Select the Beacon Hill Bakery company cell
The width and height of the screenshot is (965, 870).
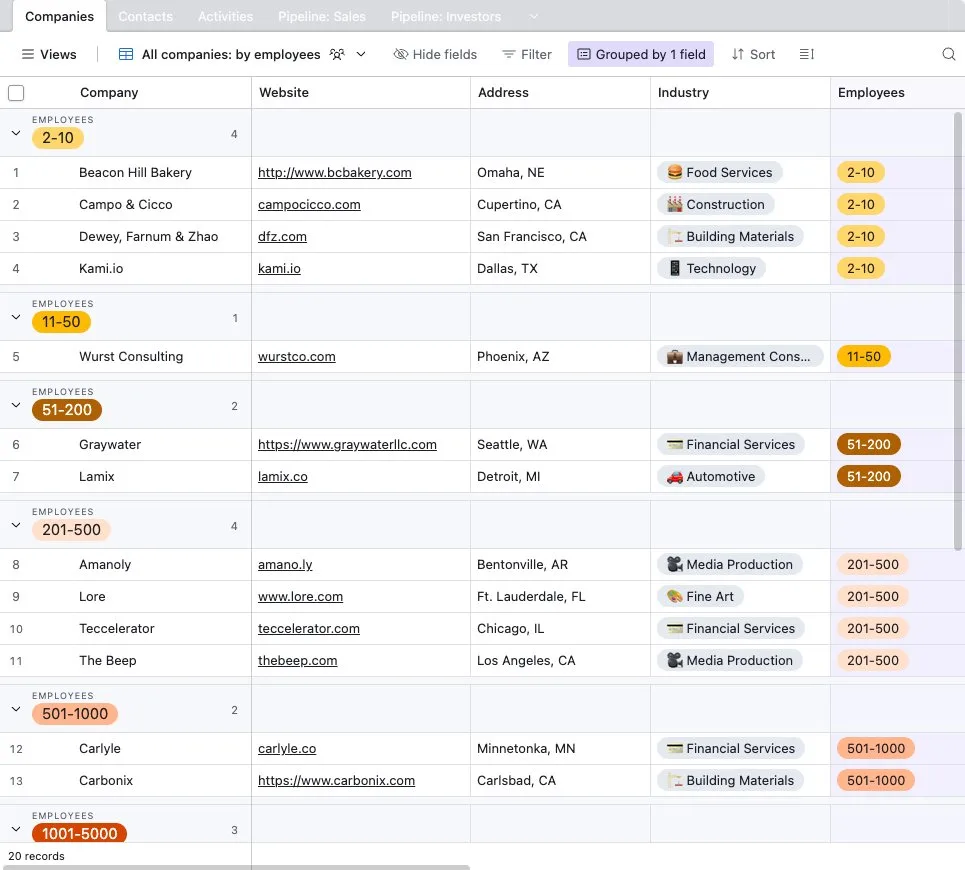(135, 172)
